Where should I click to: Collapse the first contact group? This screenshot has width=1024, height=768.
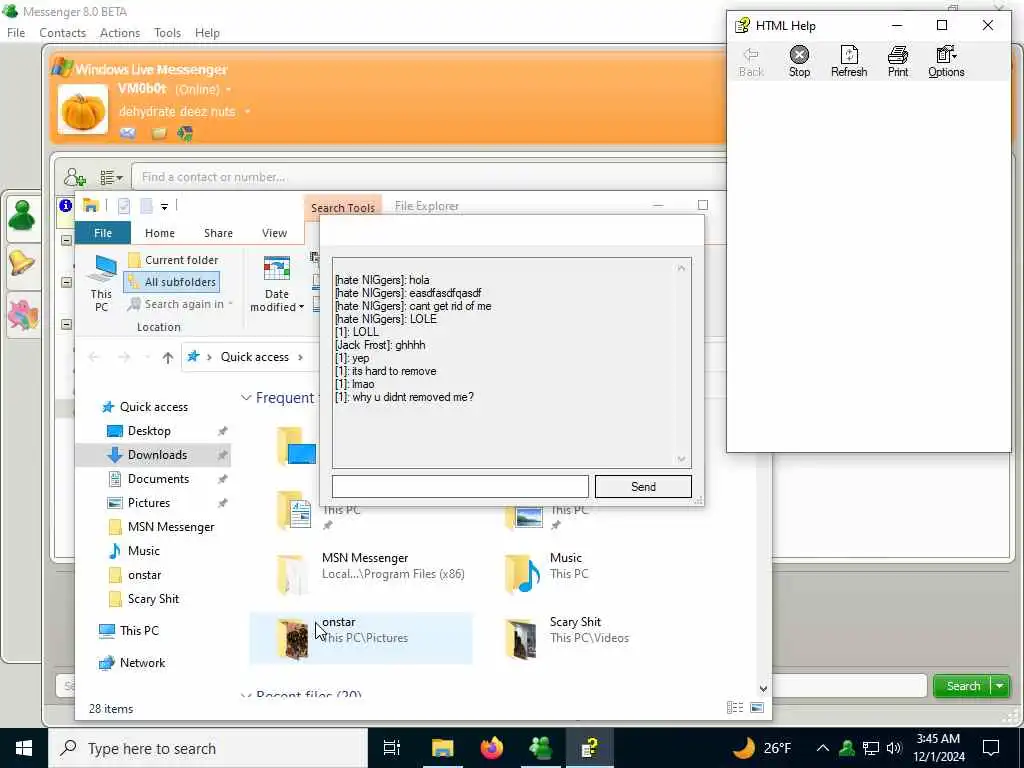click(66, 240)
